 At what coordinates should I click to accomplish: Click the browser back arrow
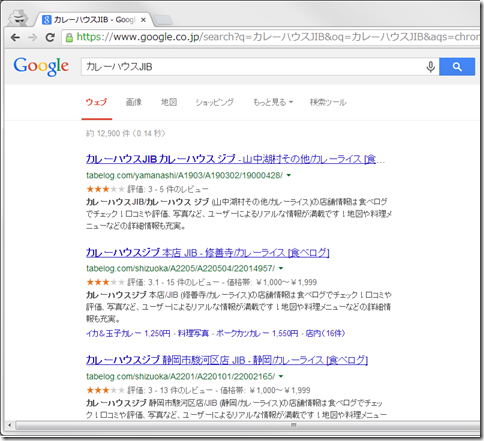click(15, 37)
